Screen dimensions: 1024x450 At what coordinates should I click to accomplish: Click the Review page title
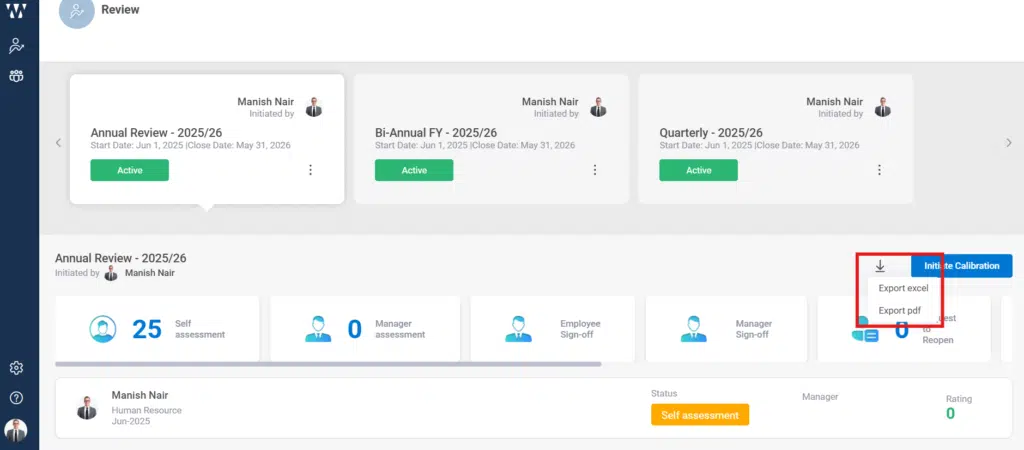tap(120, 10)
